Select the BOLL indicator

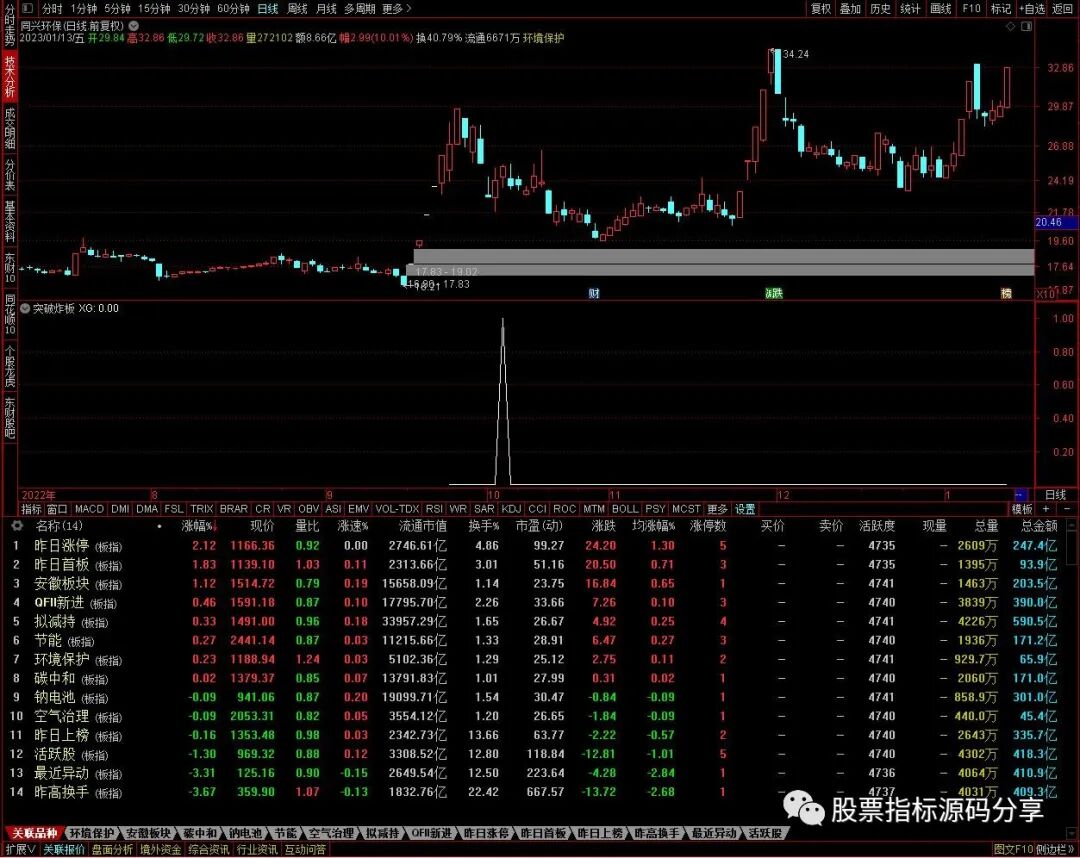click(625, 509)
